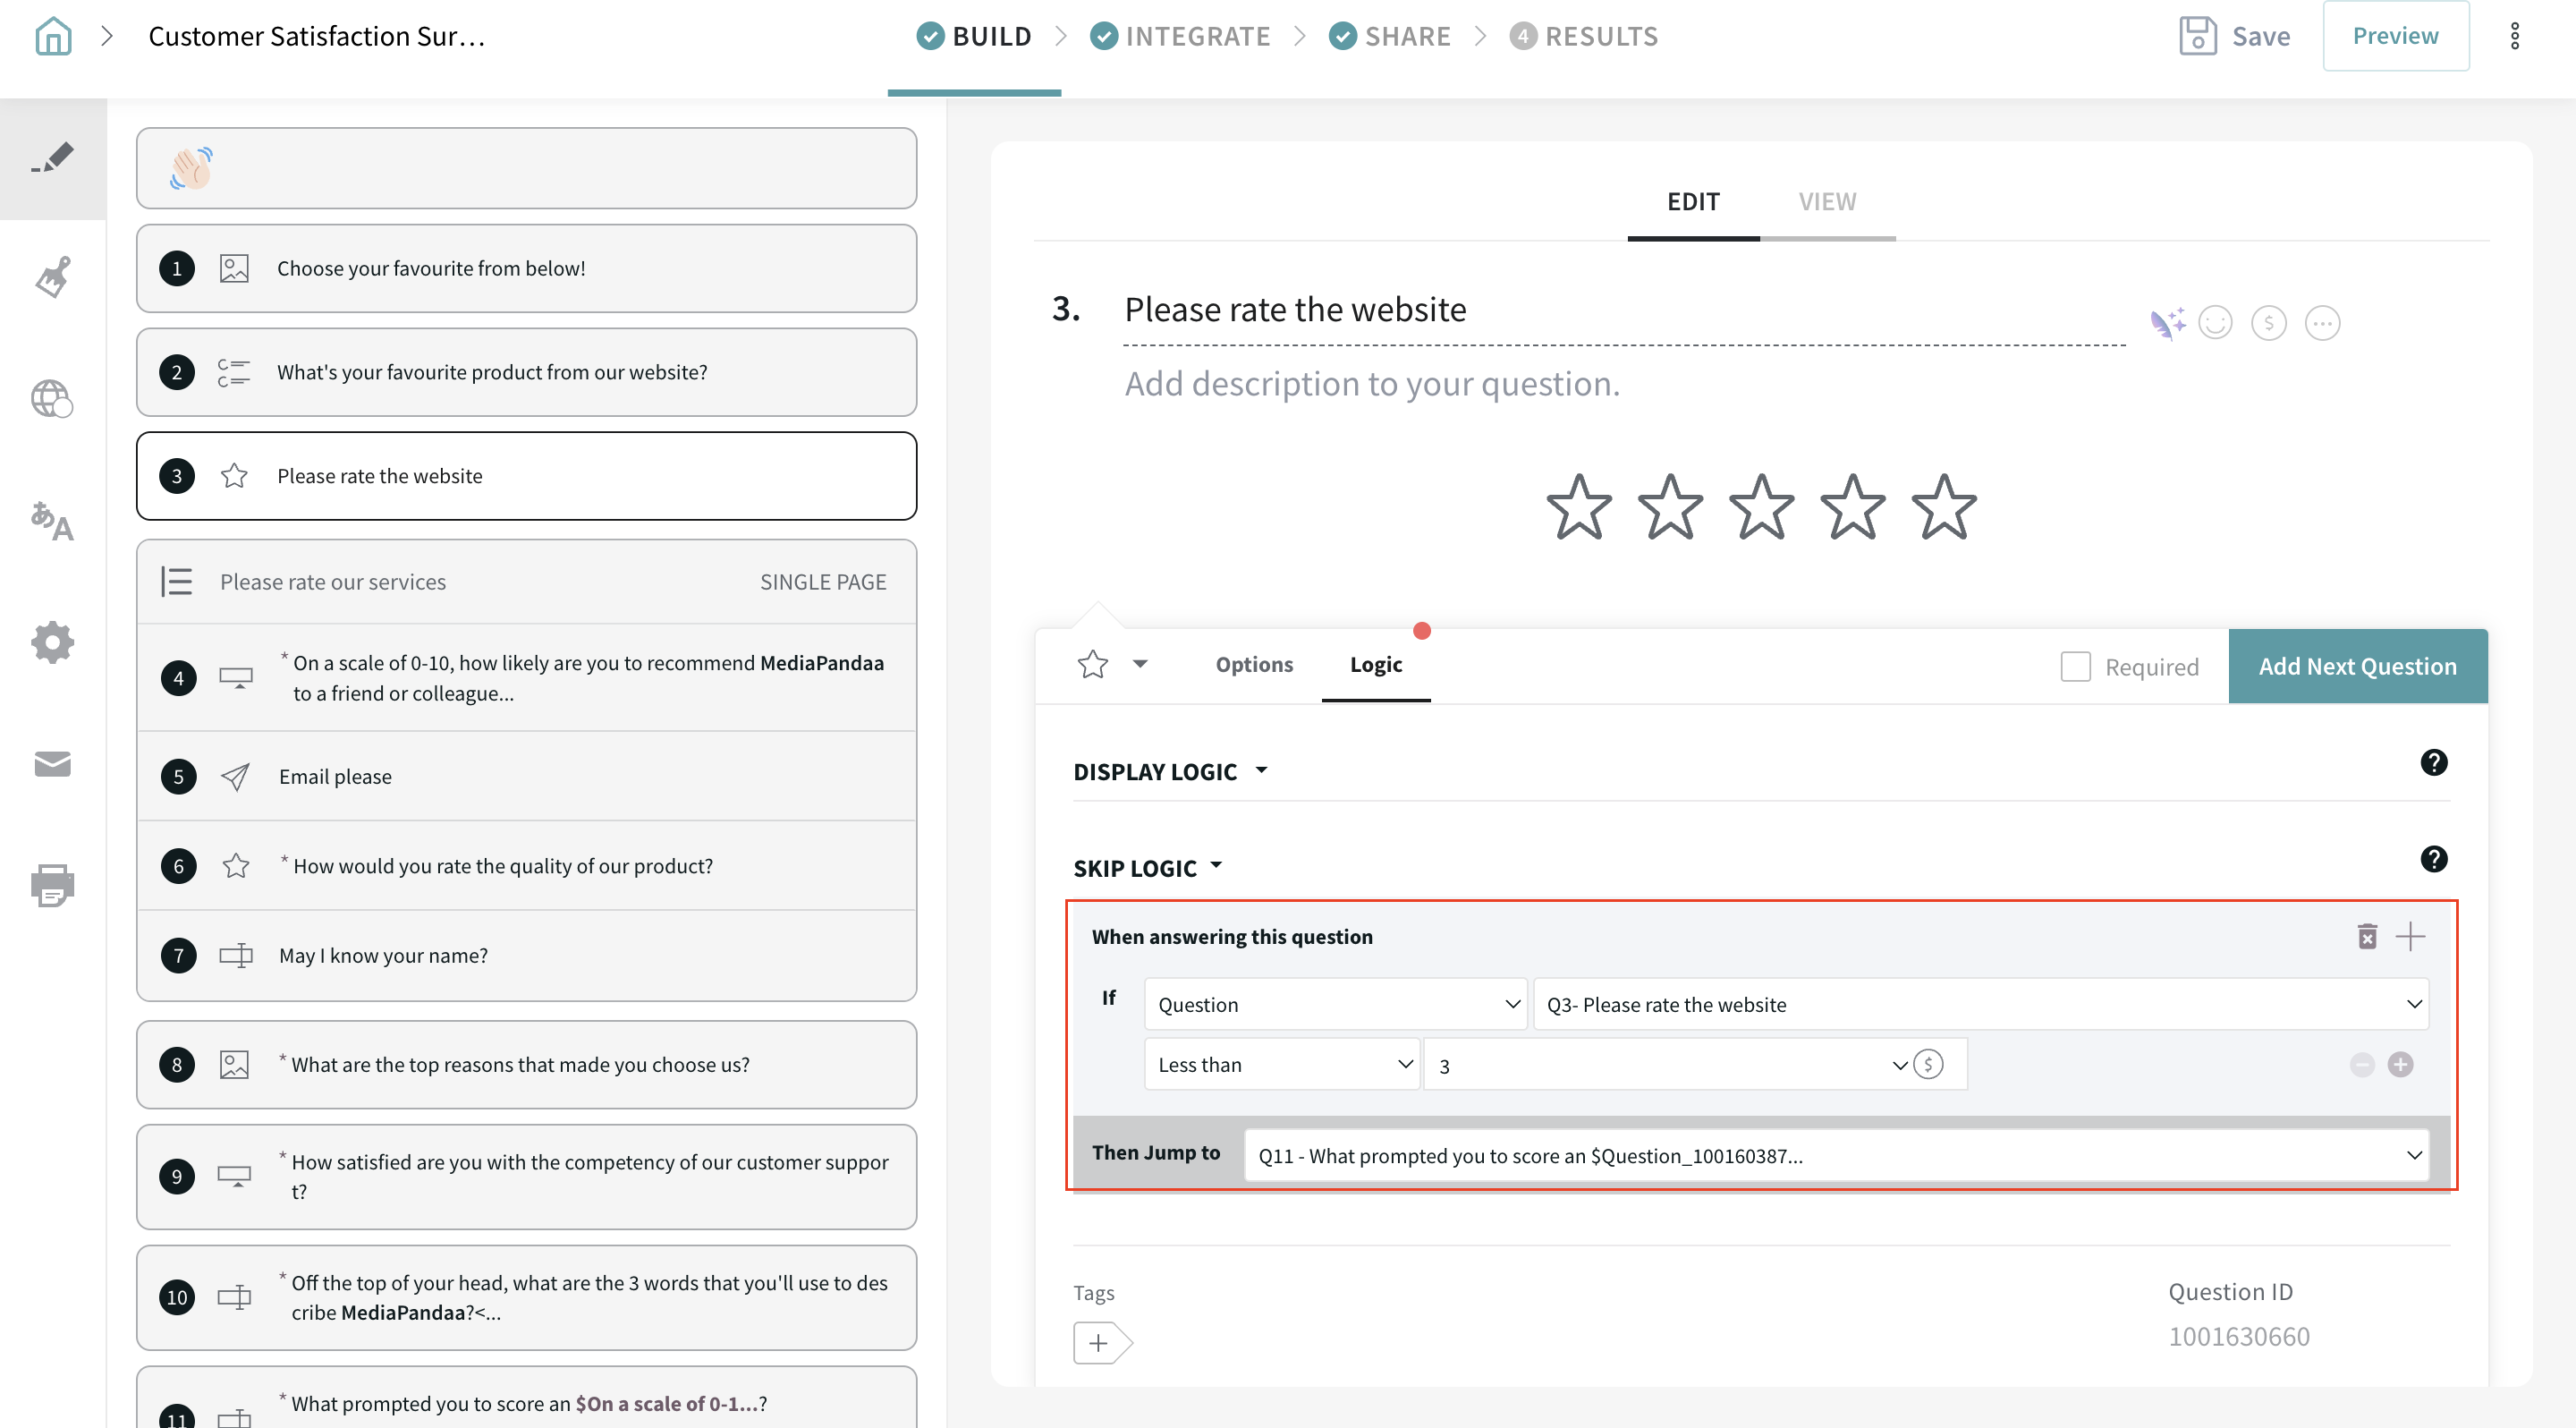
Task: Select the third rating star
Action: click(1761, 507)
